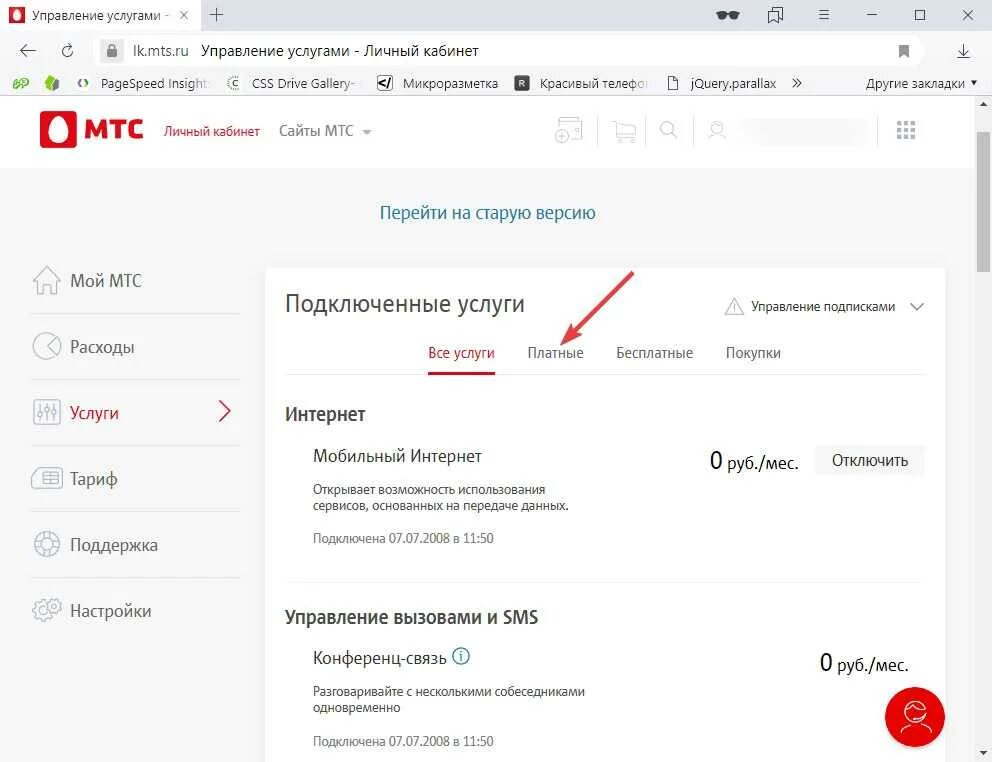
Task: Expand the Услуги menu arrow
Action: [x=225, y=411]
